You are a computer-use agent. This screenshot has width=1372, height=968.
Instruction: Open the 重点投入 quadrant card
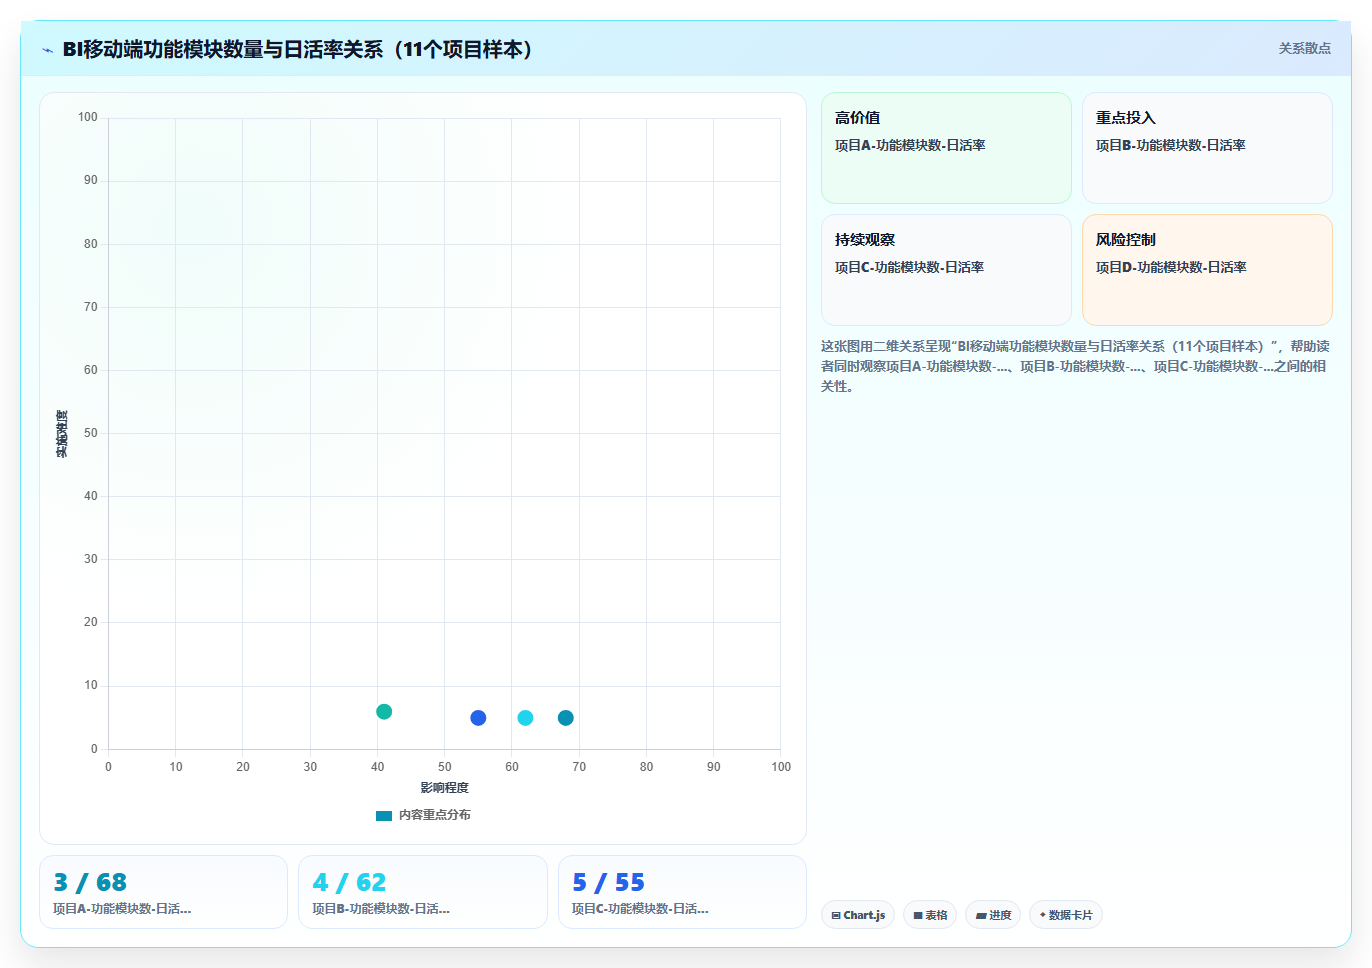pos(1207,148)
